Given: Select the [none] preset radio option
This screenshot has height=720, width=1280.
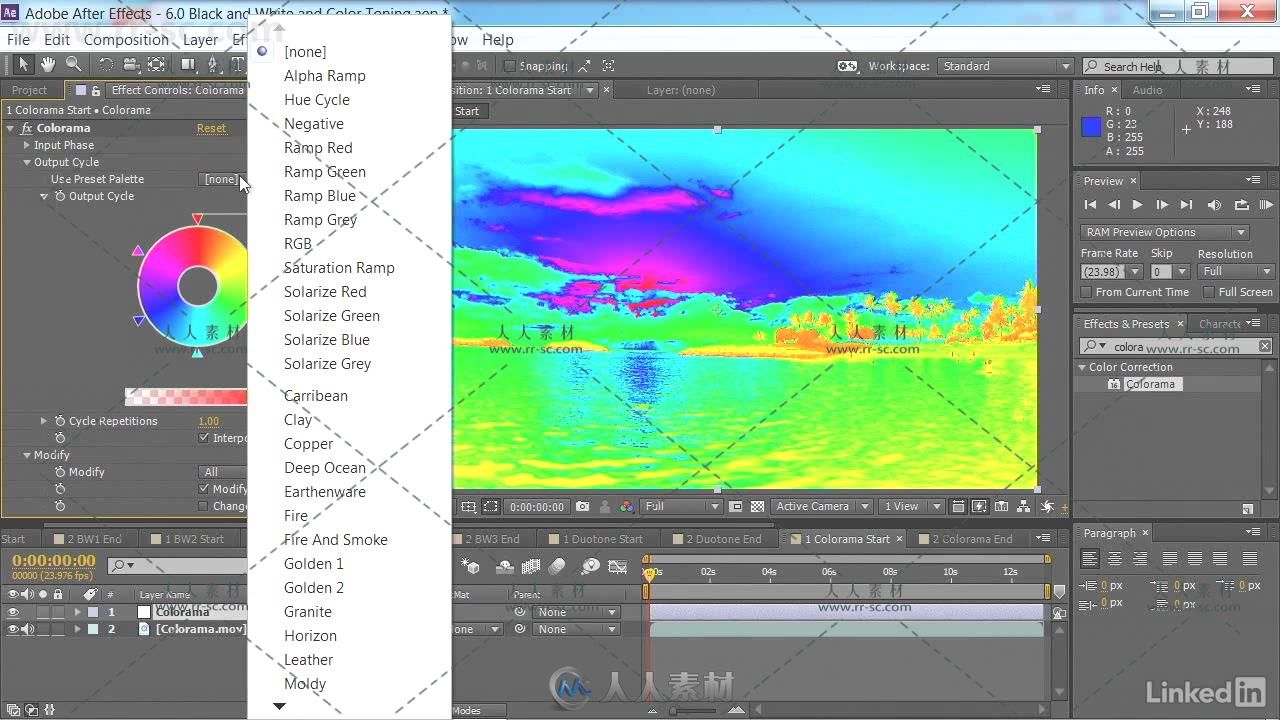Looking at the screenshot, I should click(262, 51).
